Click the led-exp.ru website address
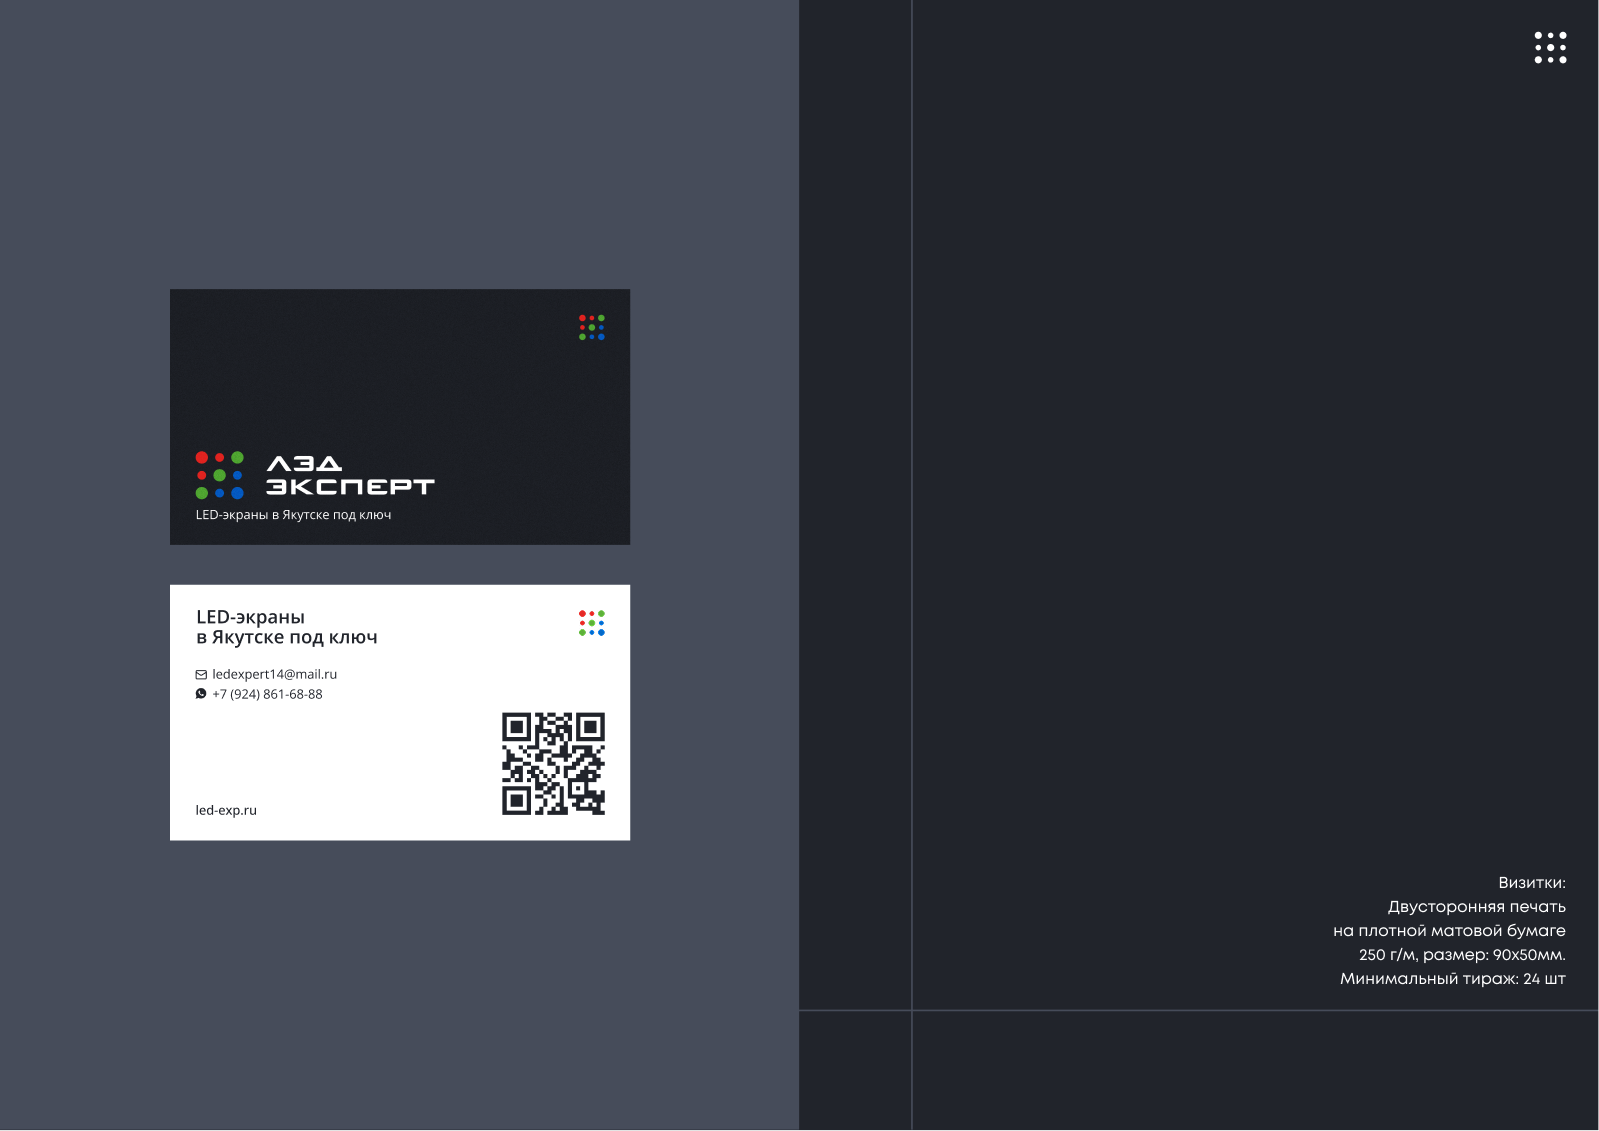Screen dimensions: 1599x1131 [x=226, y=810]
